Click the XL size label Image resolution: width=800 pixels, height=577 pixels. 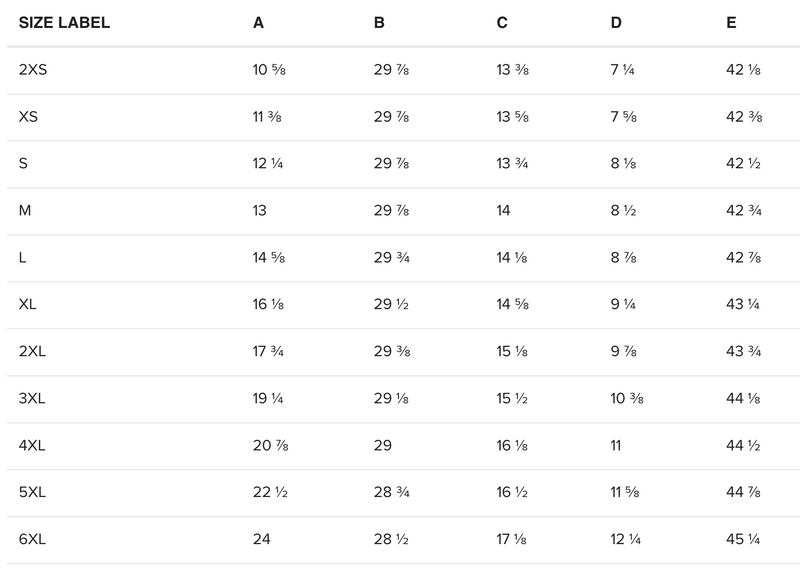[x=28, y=305]
